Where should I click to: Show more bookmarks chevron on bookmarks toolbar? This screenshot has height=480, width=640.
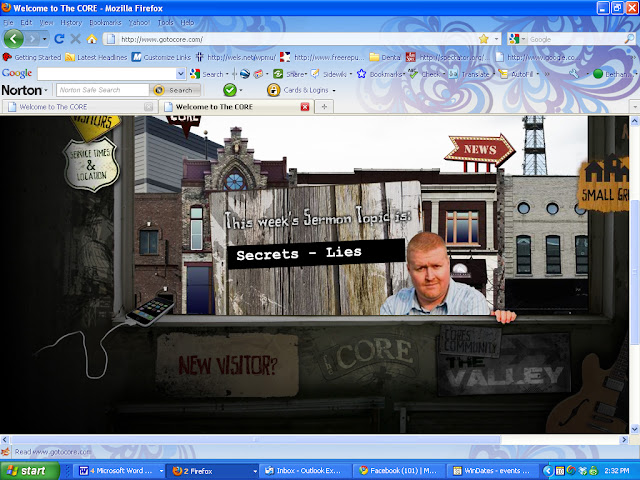coord(635,57)
